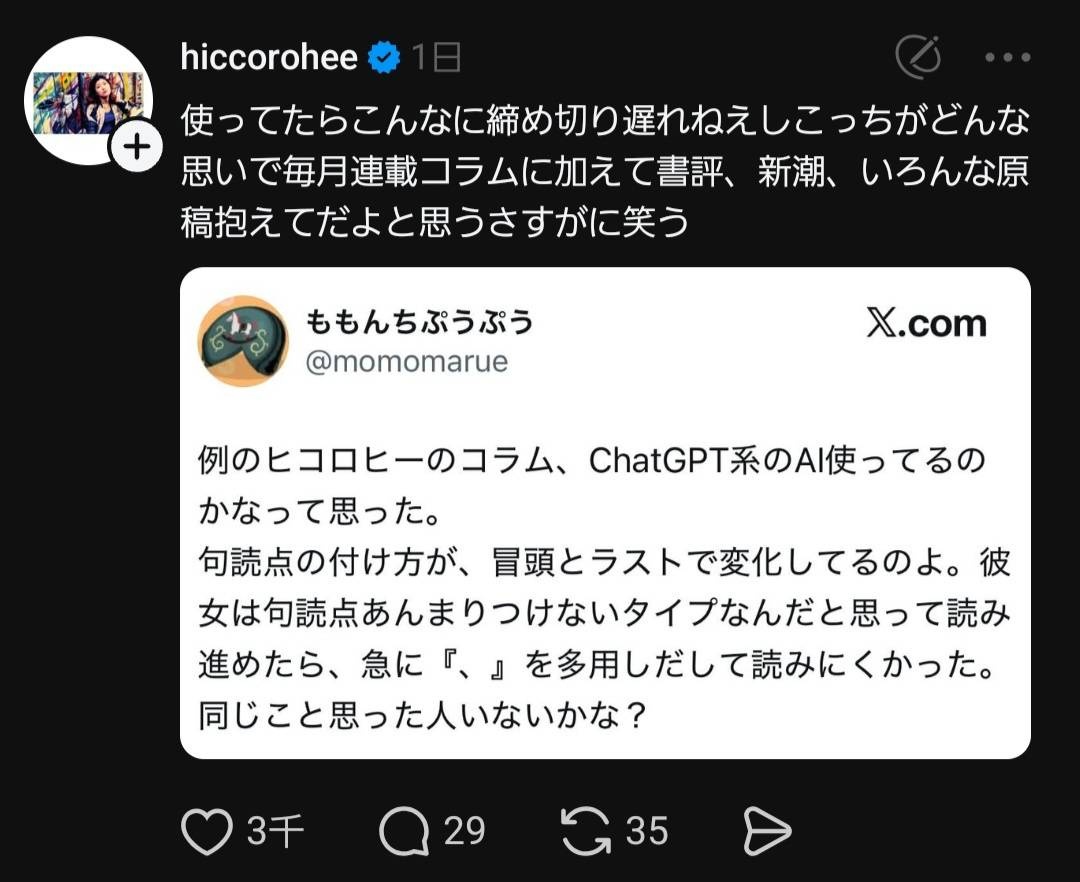Click the blue verified badge
This screenshot has height=882, width=1080.
pyautogui.click(x=384, y=57)
